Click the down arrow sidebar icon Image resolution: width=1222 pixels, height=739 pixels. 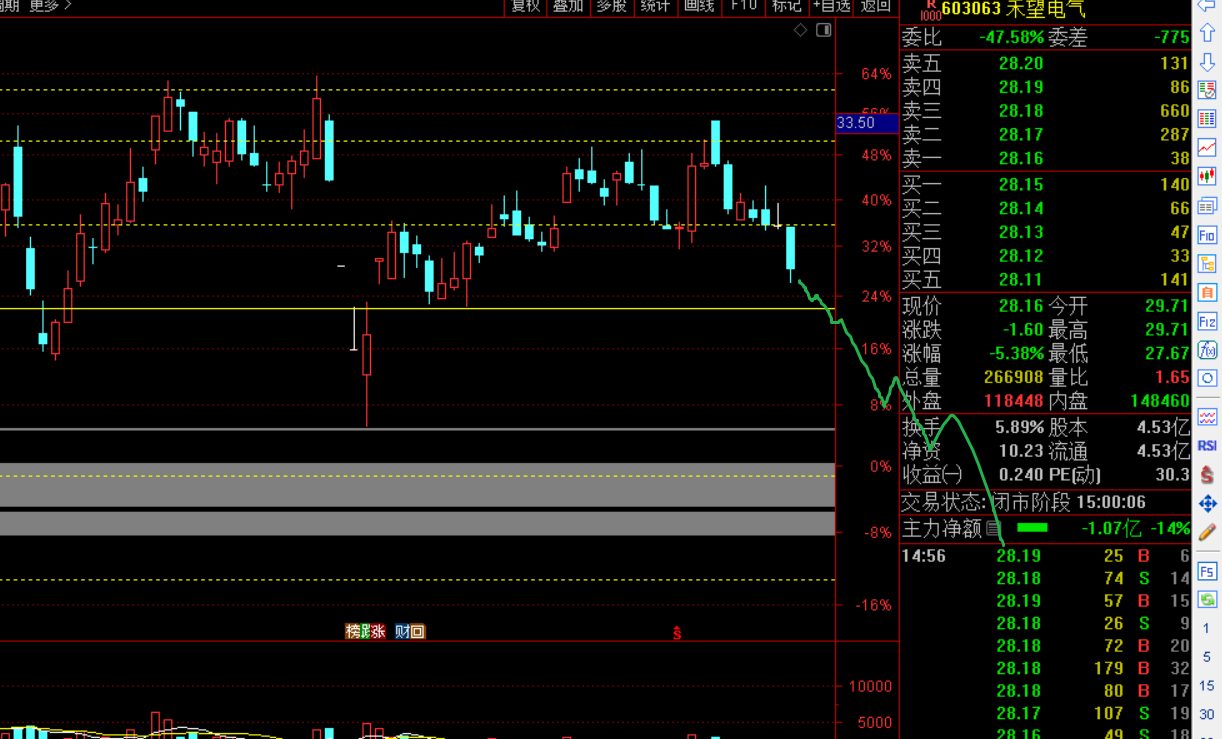(x=1207, y=62)
